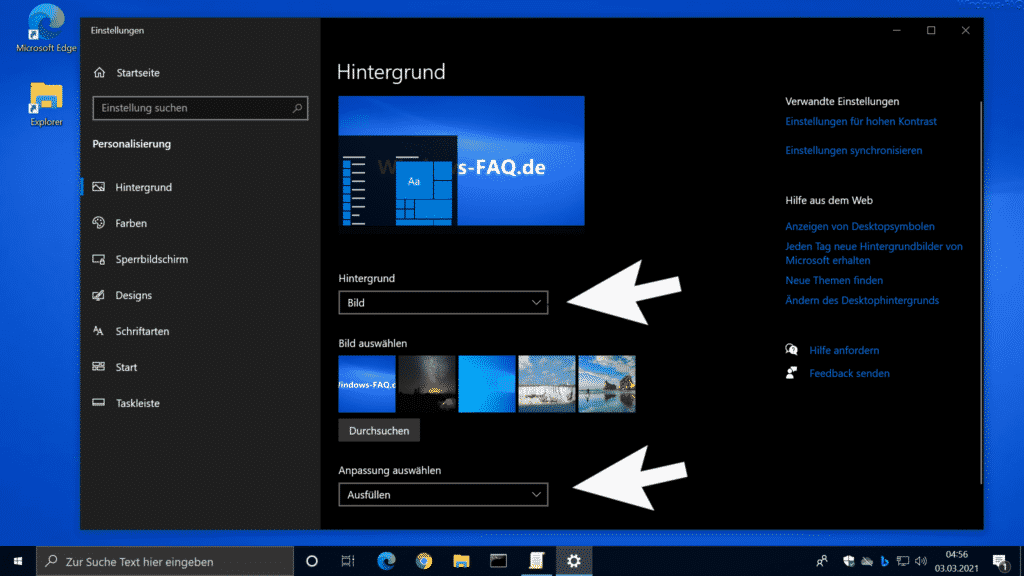Click into the Einstellung suchen field

pos(200,108)
